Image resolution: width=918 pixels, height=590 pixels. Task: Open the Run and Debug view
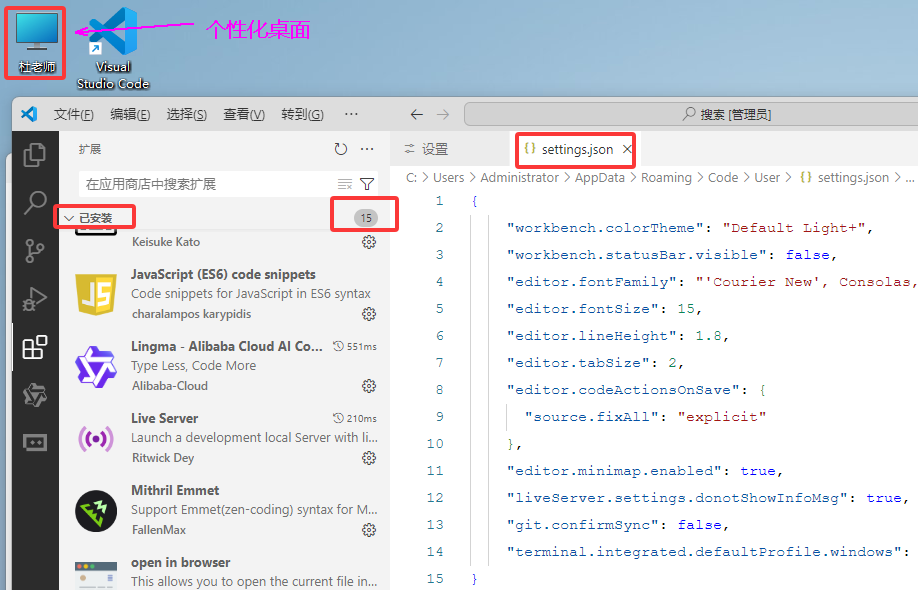point(35,299)
